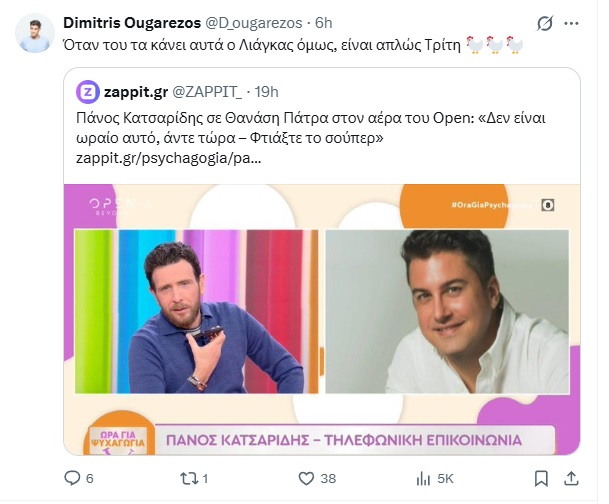This screenshot has height=504, width=609.
Task: Share the tweet via upload arrow icon
Action: point(571,478)
